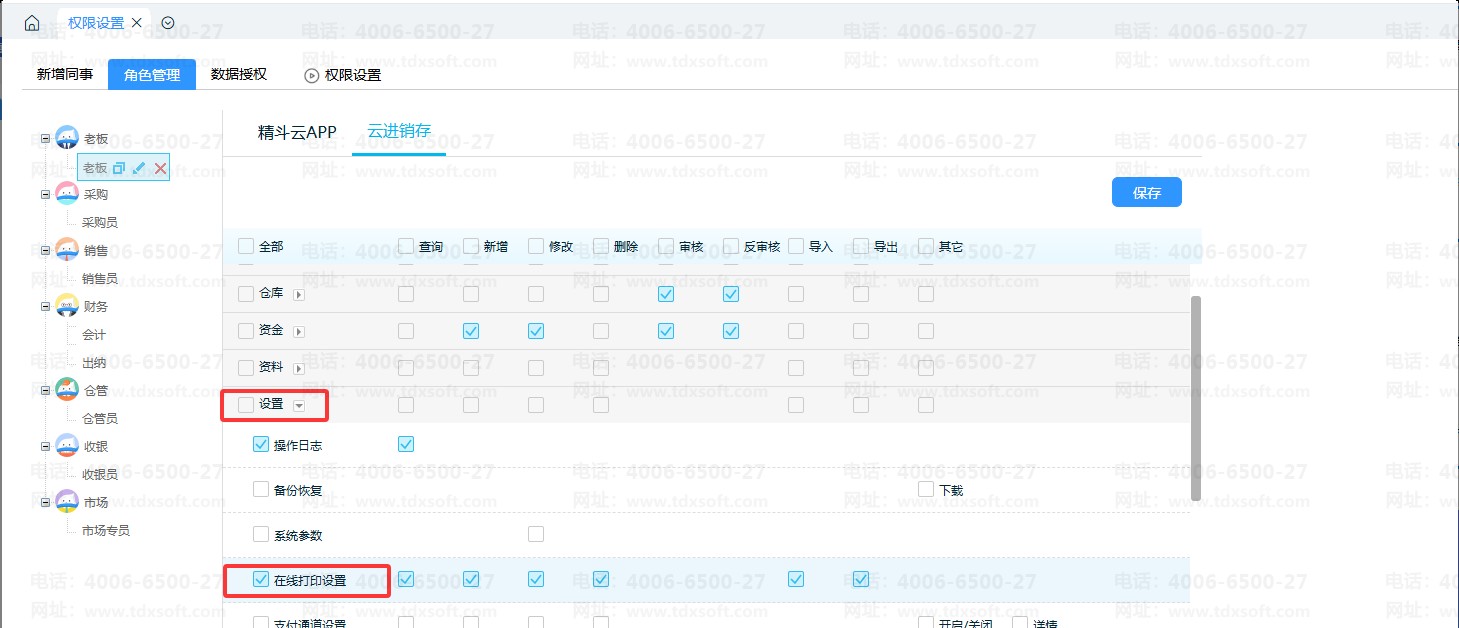Collapse the 老板 tree group
The image size is (1459, 628).
[45, 139]
